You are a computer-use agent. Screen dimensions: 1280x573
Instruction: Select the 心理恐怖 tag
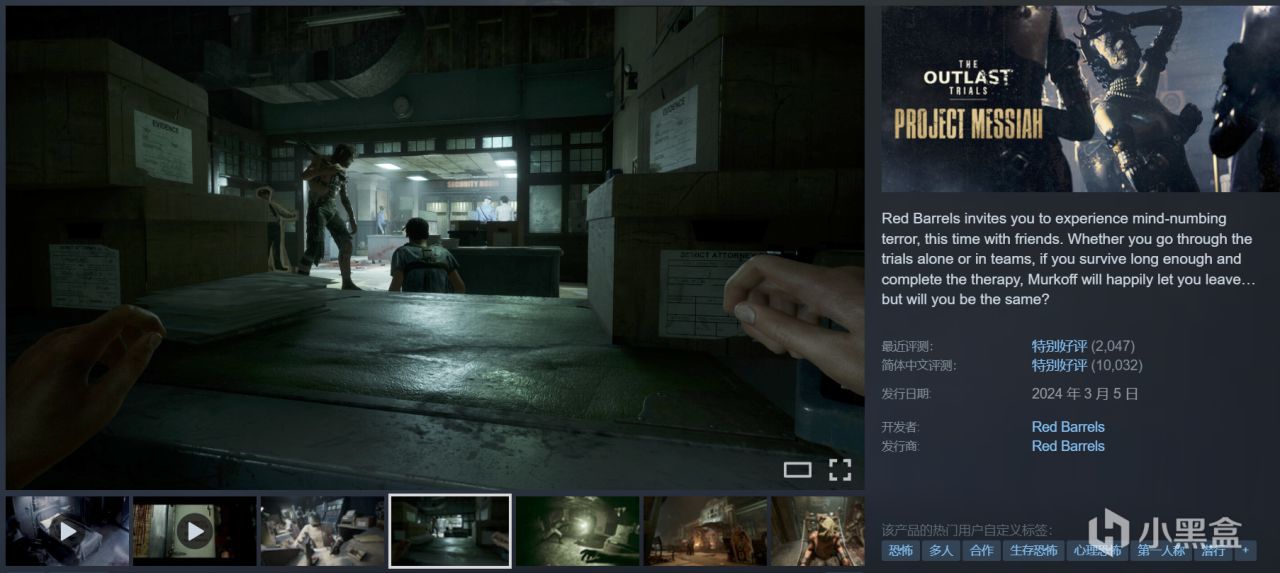point(1096,551)
